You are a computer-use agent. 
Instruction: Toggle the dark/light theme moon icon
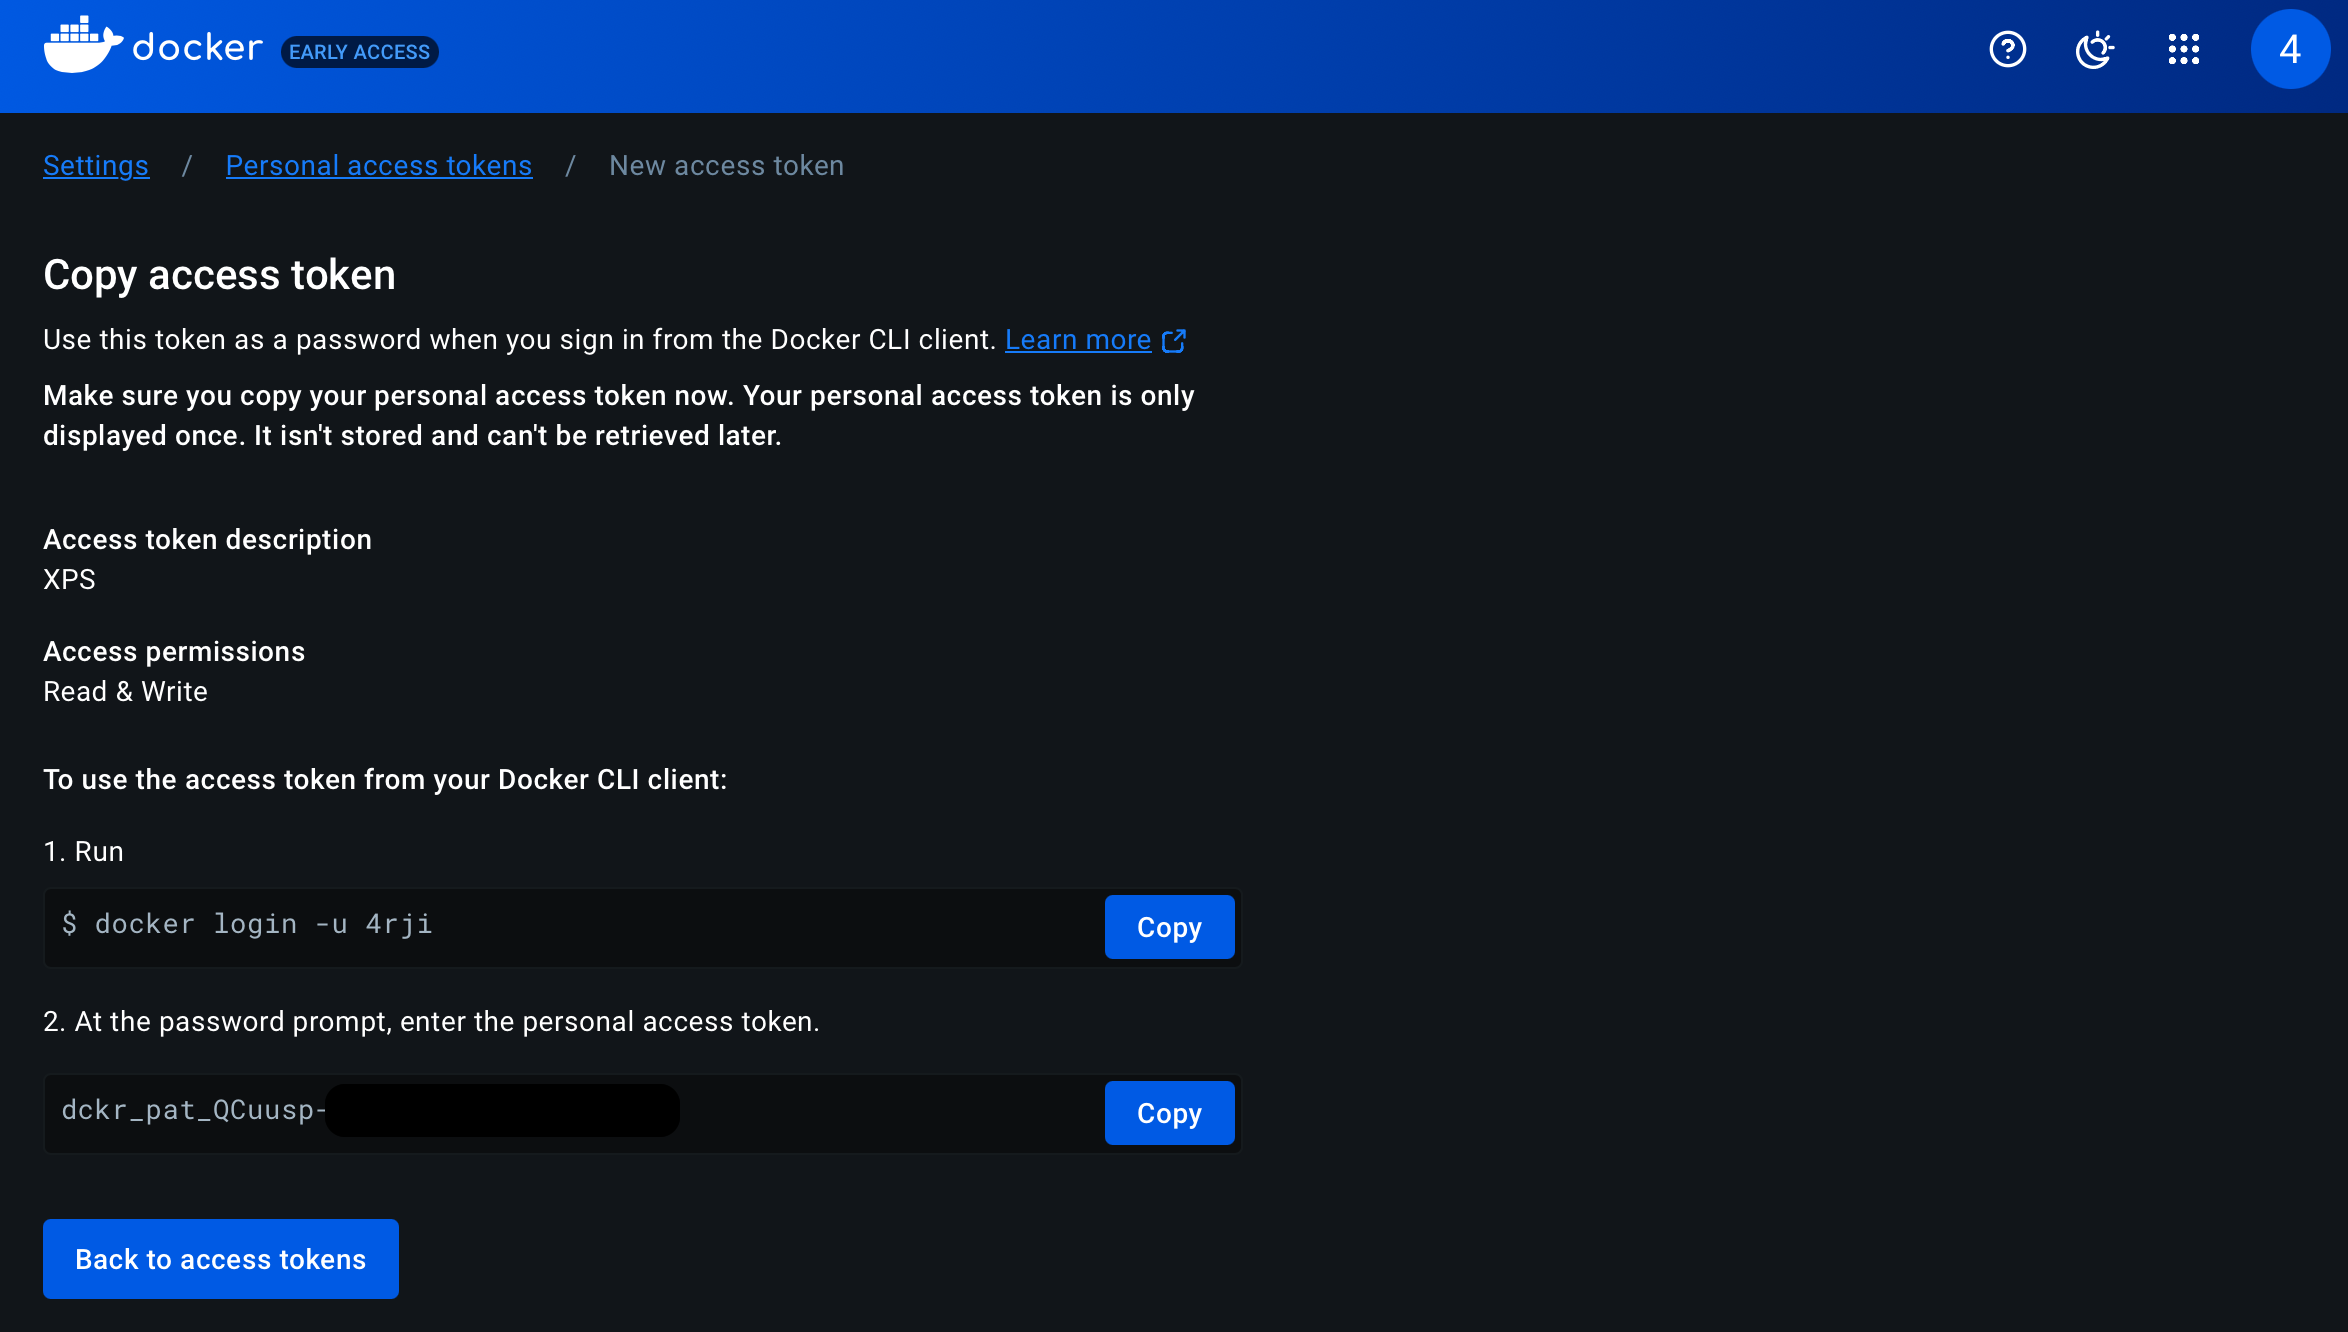coord(2094,49)
